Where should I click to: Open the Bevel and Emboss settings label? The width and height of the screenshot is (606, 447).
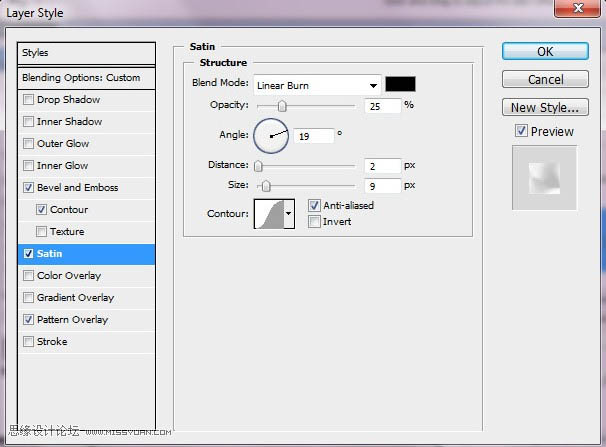78,188
